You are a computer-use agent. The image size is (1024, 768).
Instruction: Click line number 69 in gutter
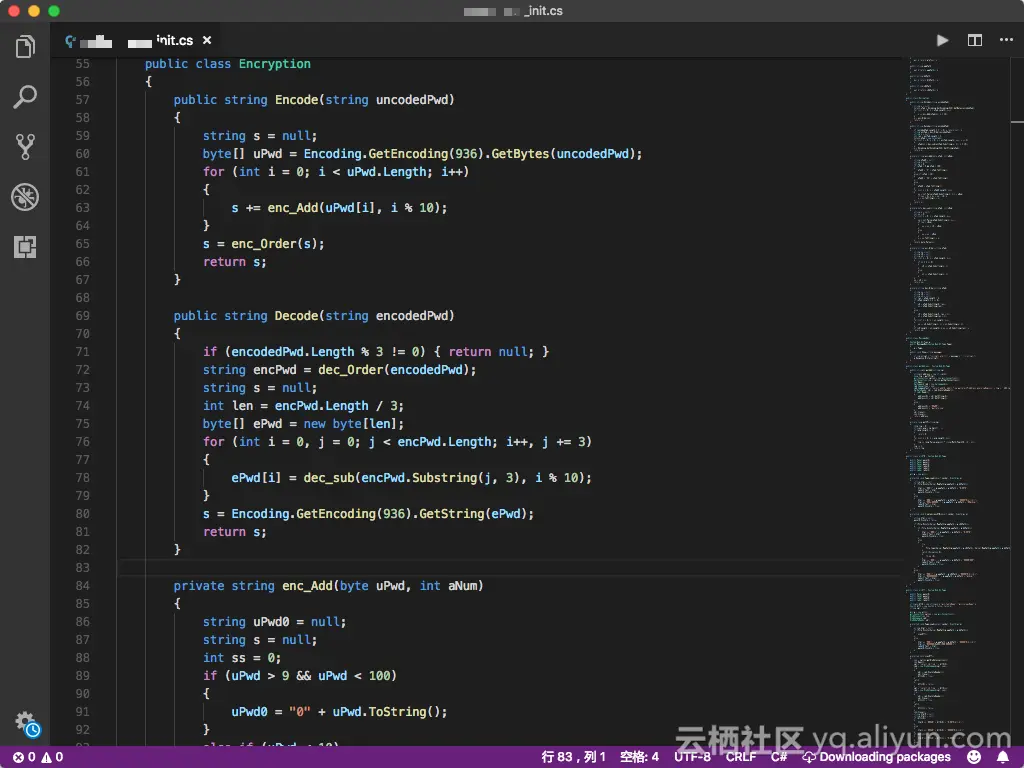(x=82, y=316)
